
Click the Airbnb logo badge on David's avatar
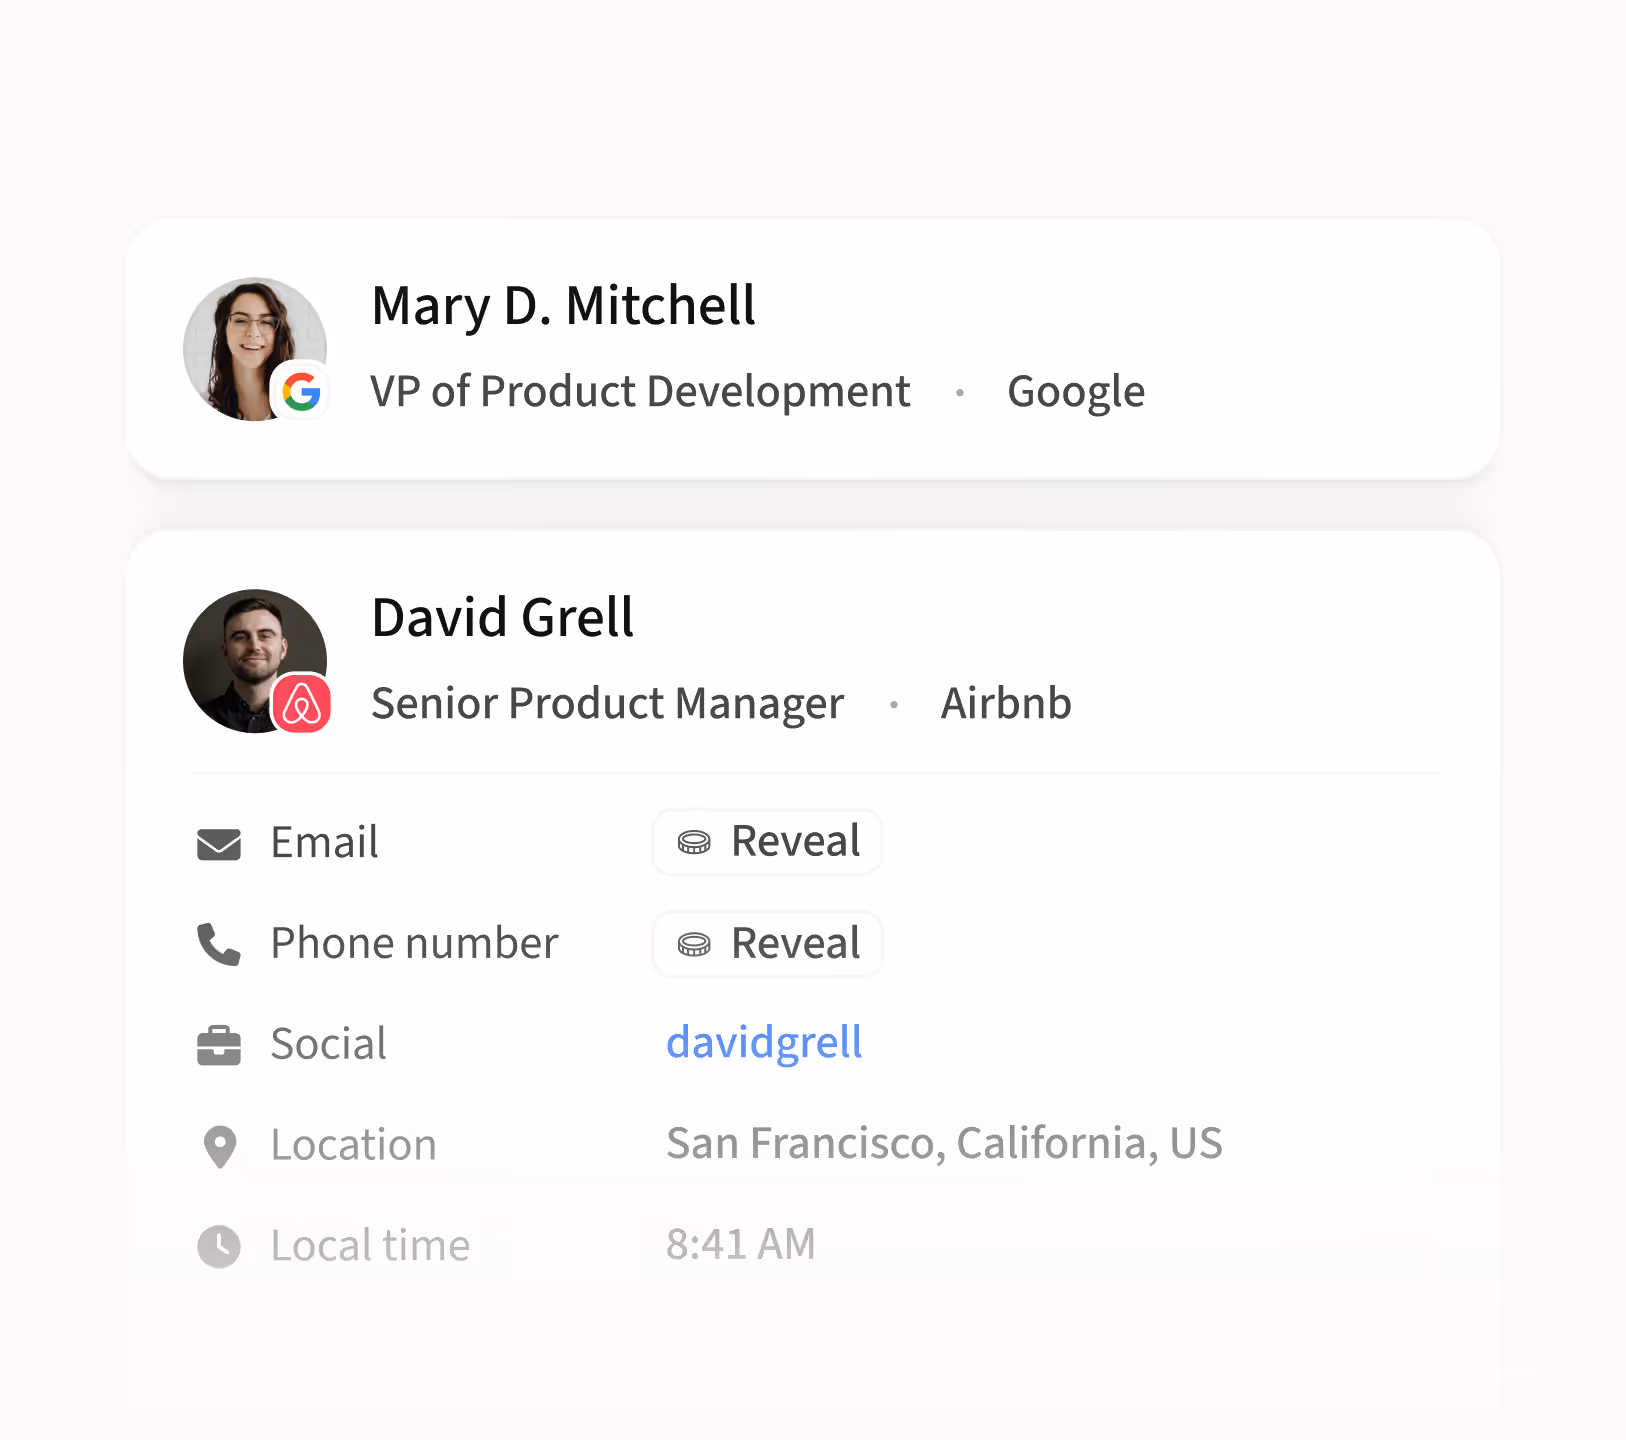click(x=302, y=703)
